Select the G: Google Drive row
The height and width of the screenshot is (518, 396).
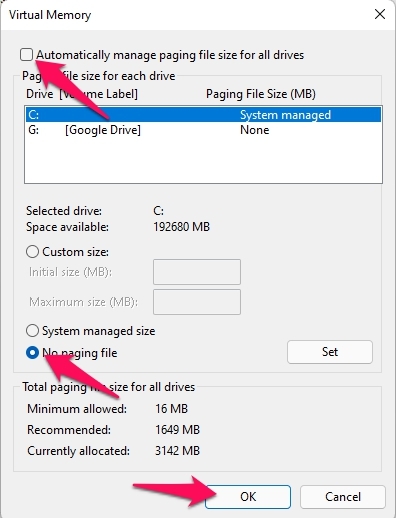pyautogui.click(x=203, y=130)
